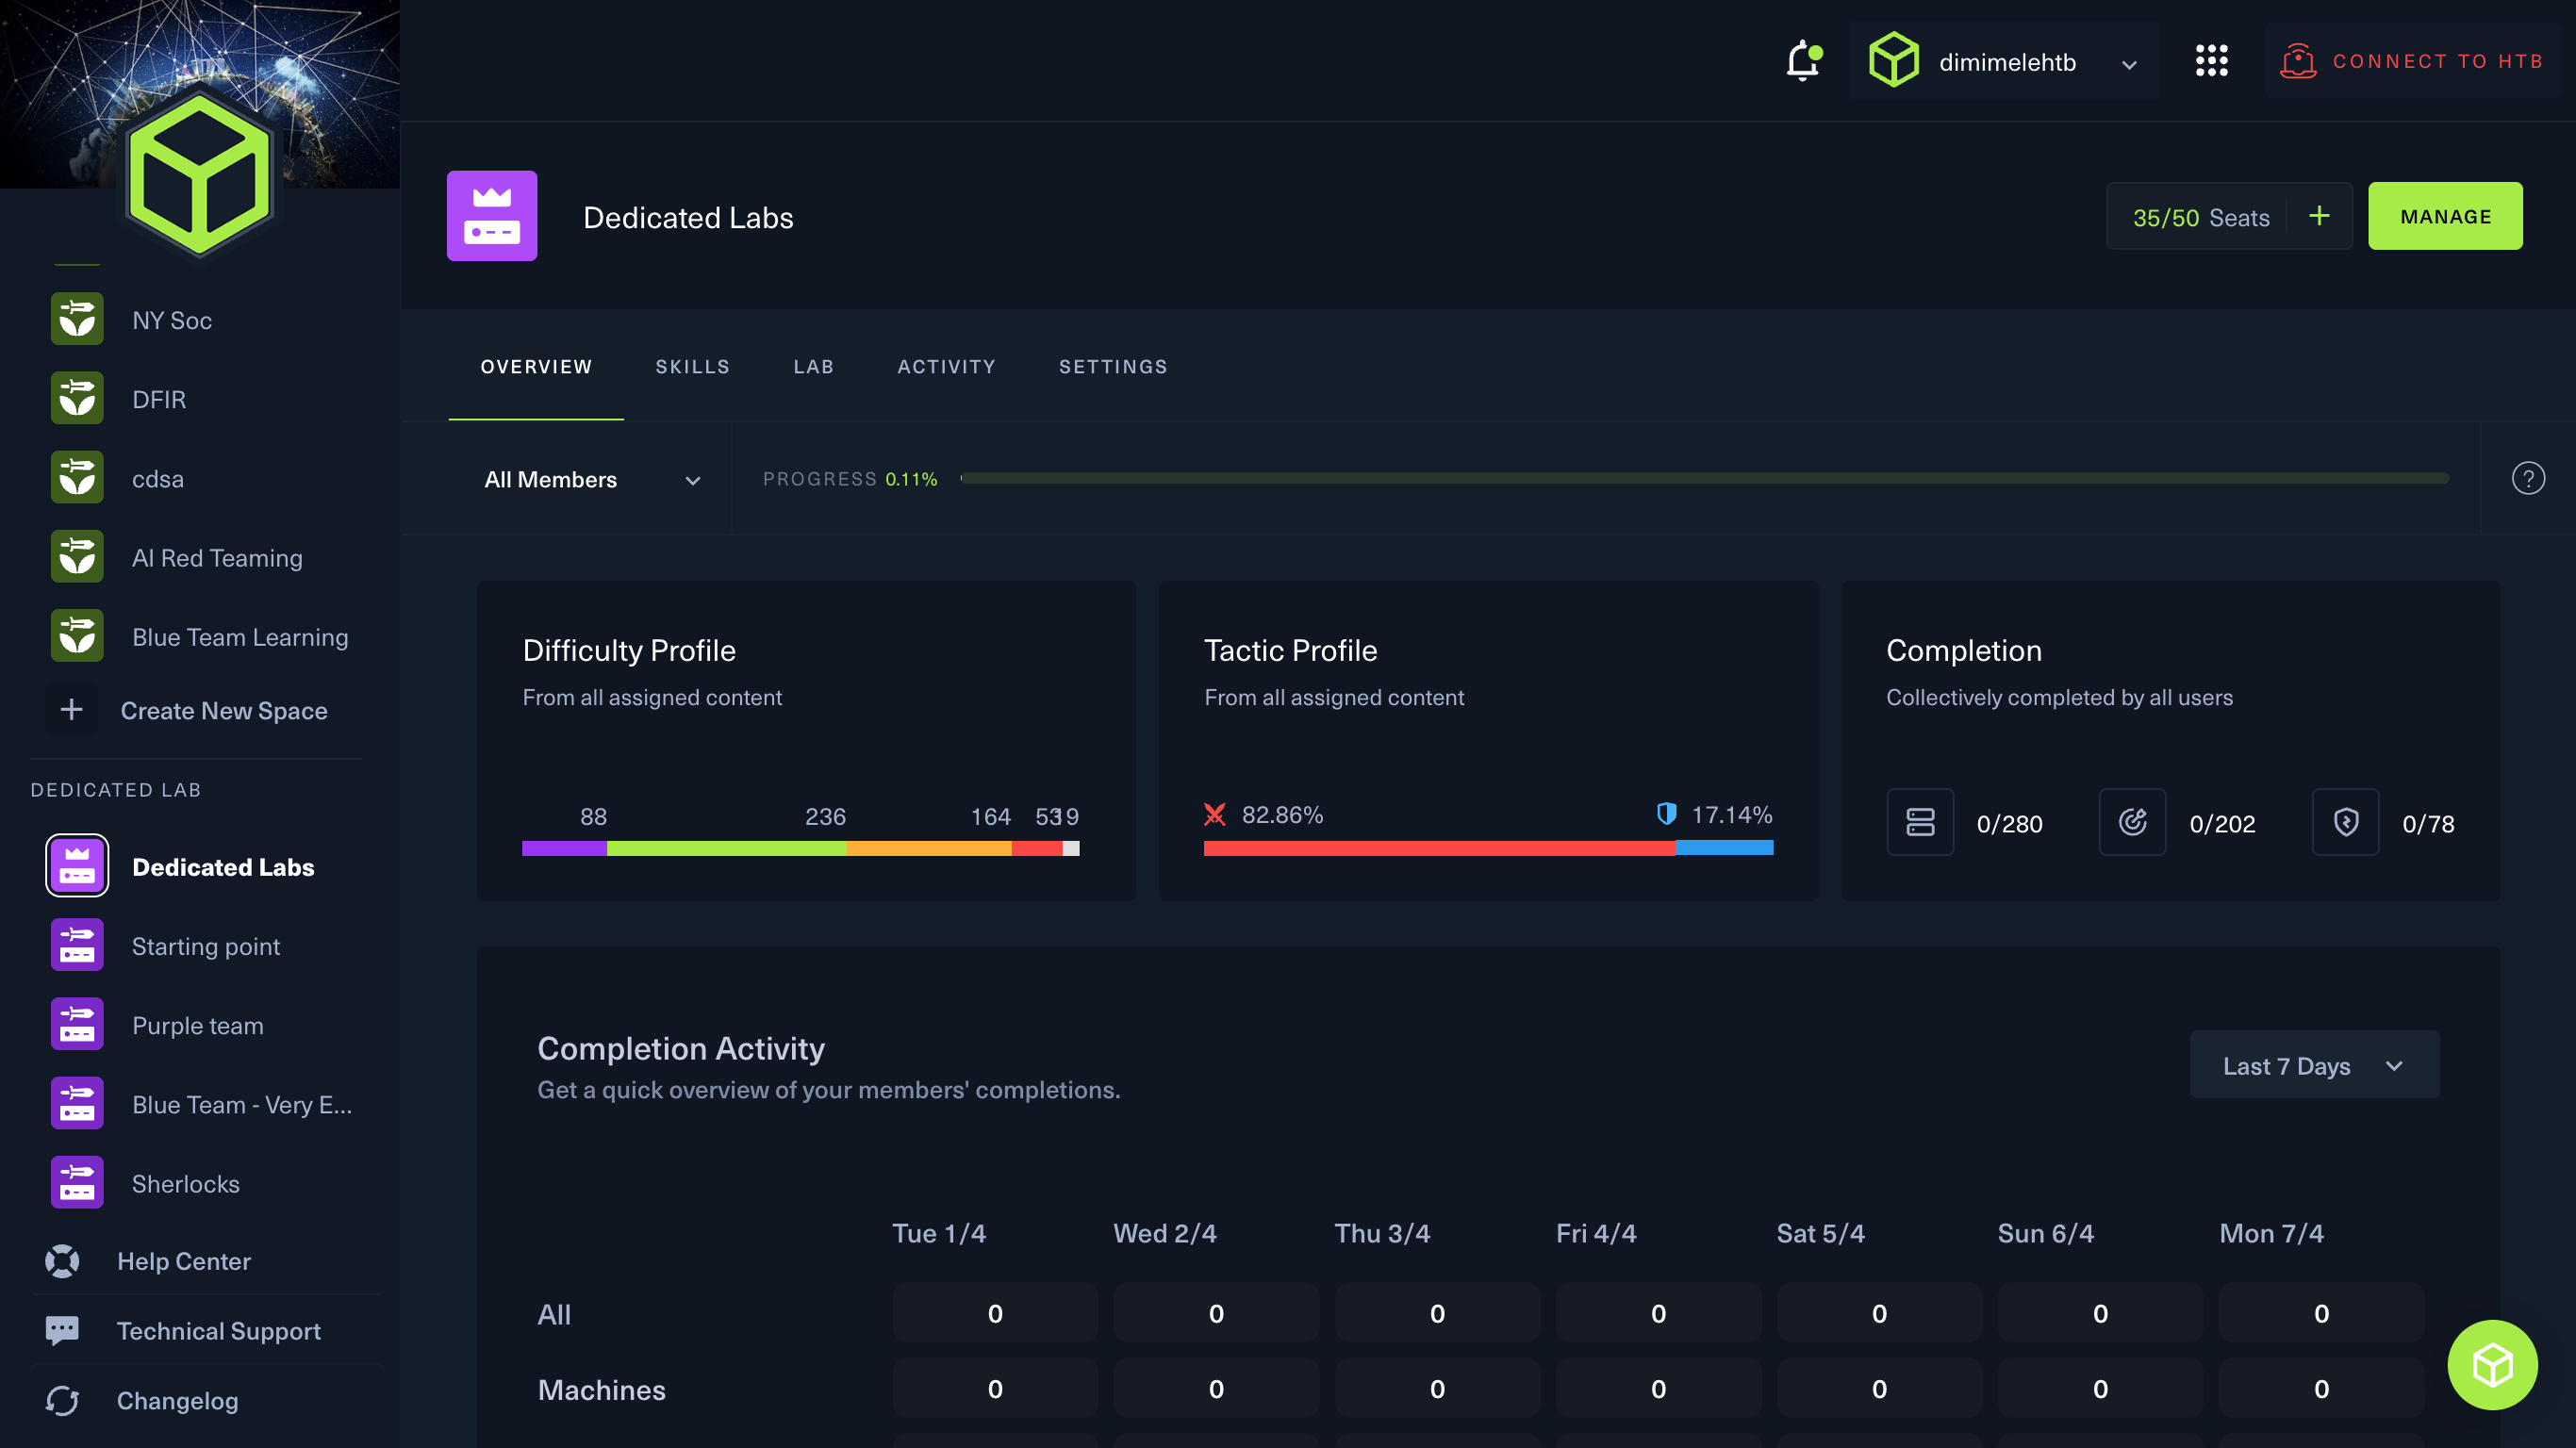Click the Sherlocks lab icon
This screenshot has height=1448, width=2576.
tap(77, 1183)
